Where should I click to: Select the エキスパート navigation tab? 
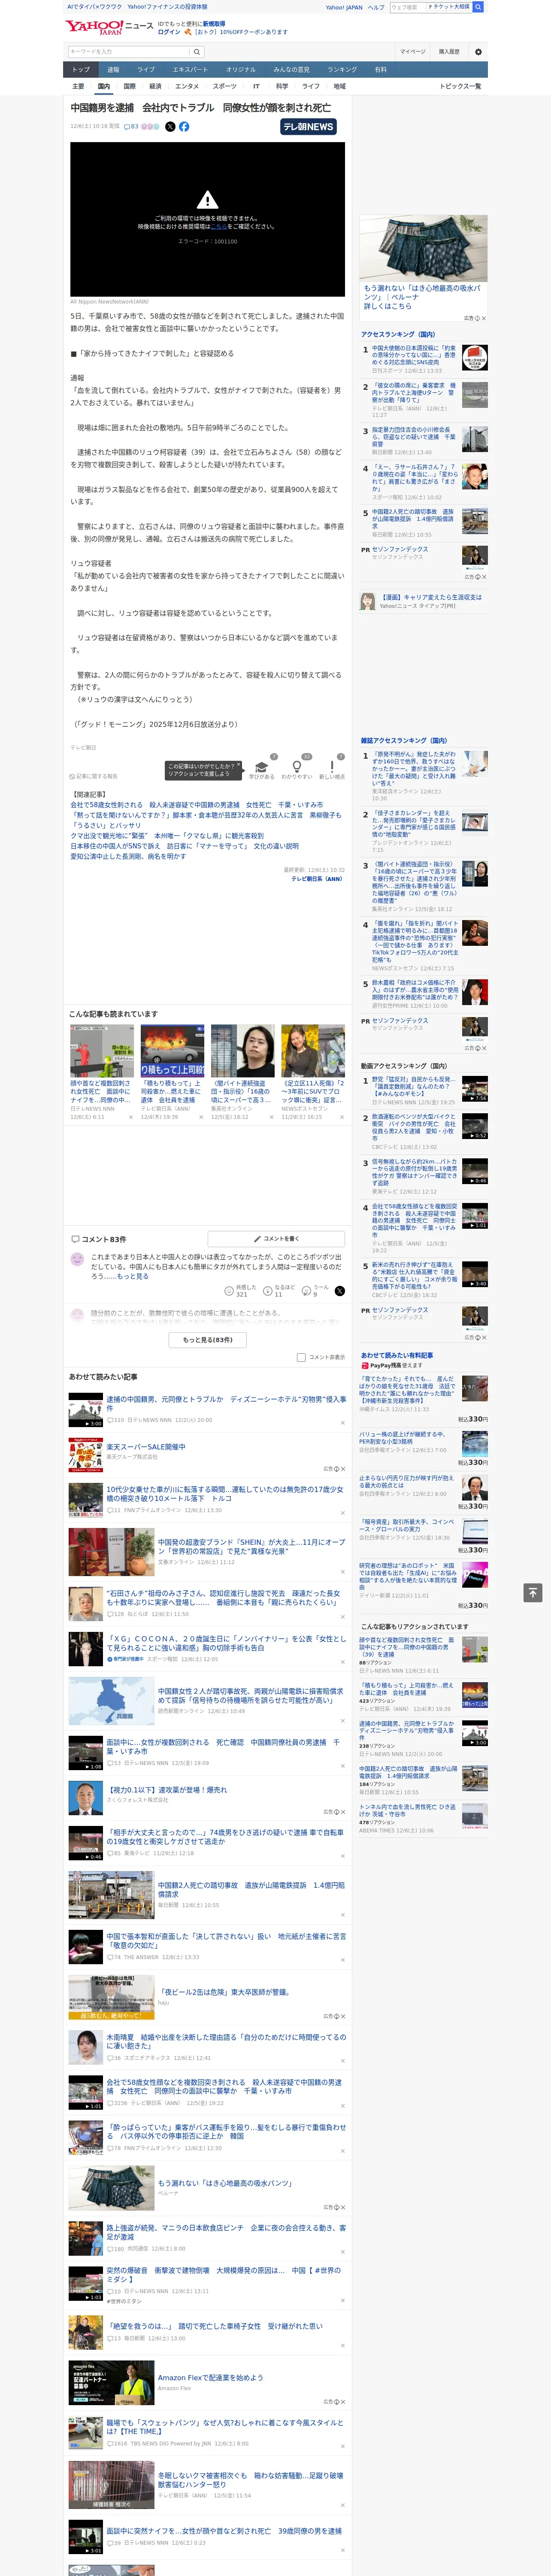click(x=190, y=70)
